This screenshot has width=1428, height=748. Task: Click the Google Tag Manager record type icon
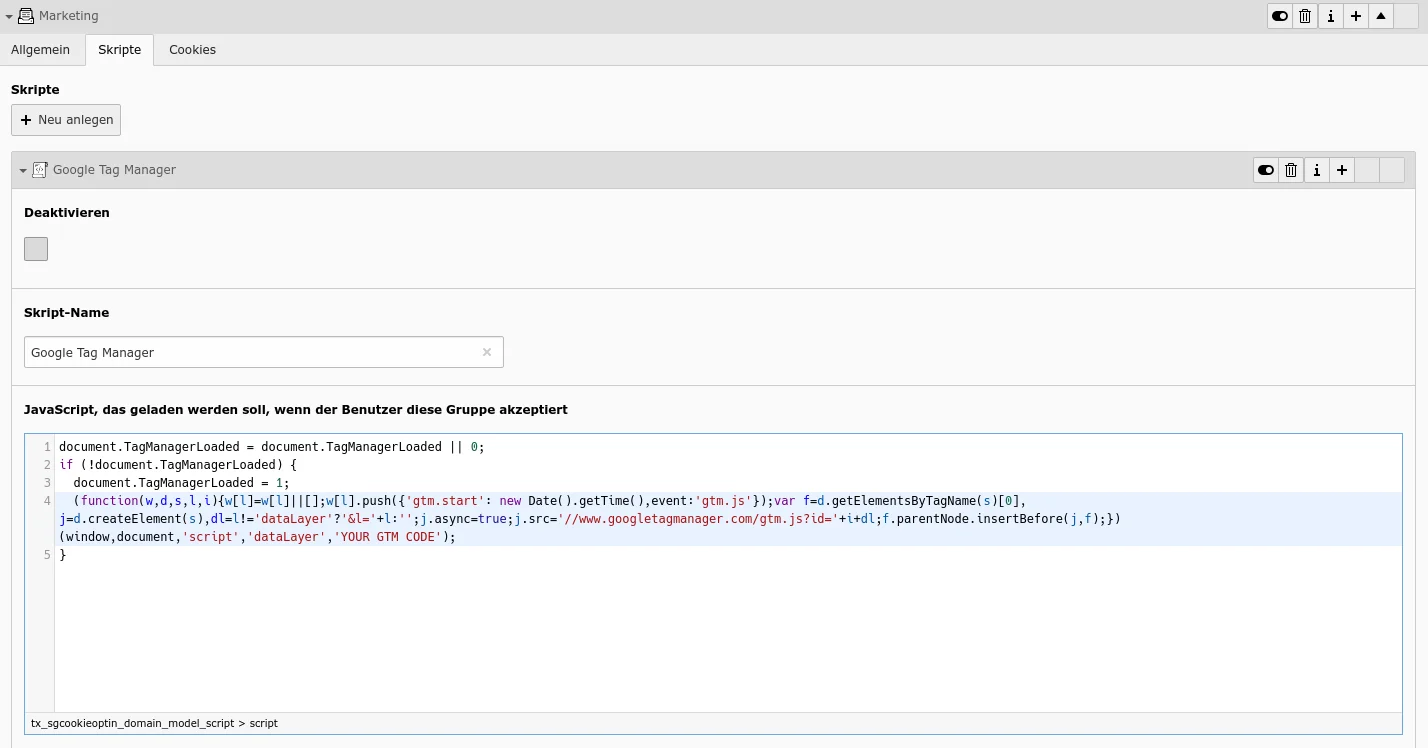tap(40, 169)
